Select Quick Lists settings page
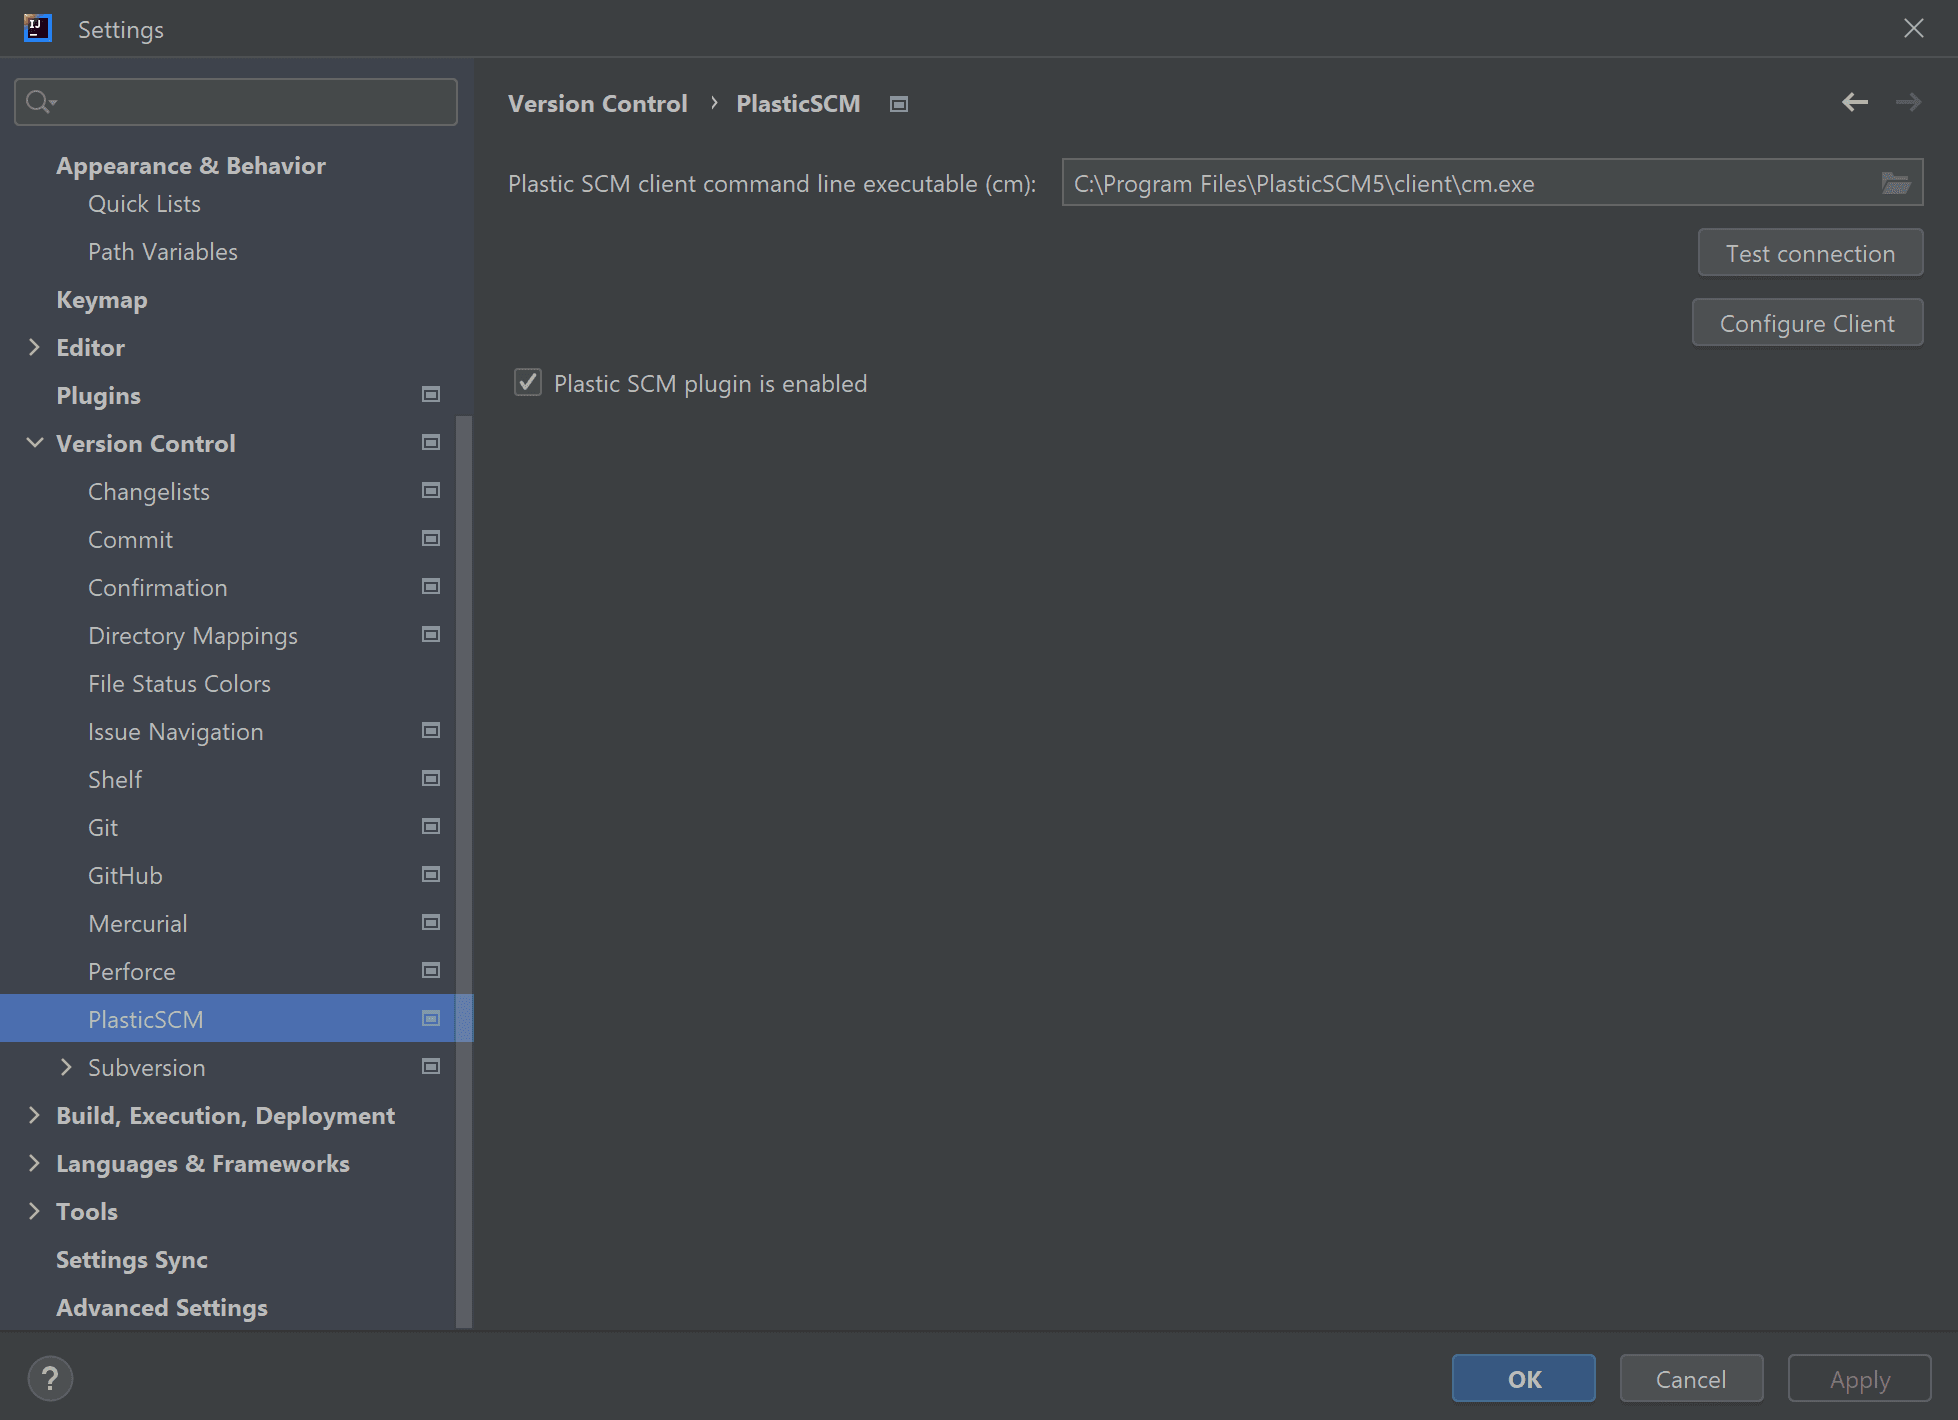This screenshot has height=1420, width=1958. [x=144, y=204]
